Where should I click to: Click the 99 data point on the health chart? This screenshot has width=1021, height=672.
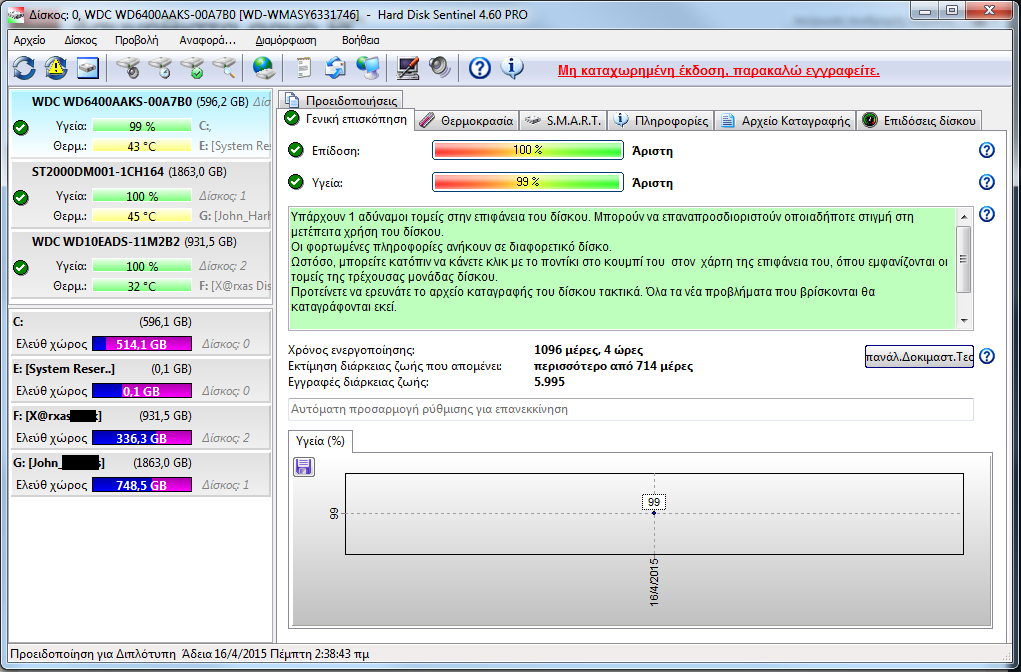point(654,513)
